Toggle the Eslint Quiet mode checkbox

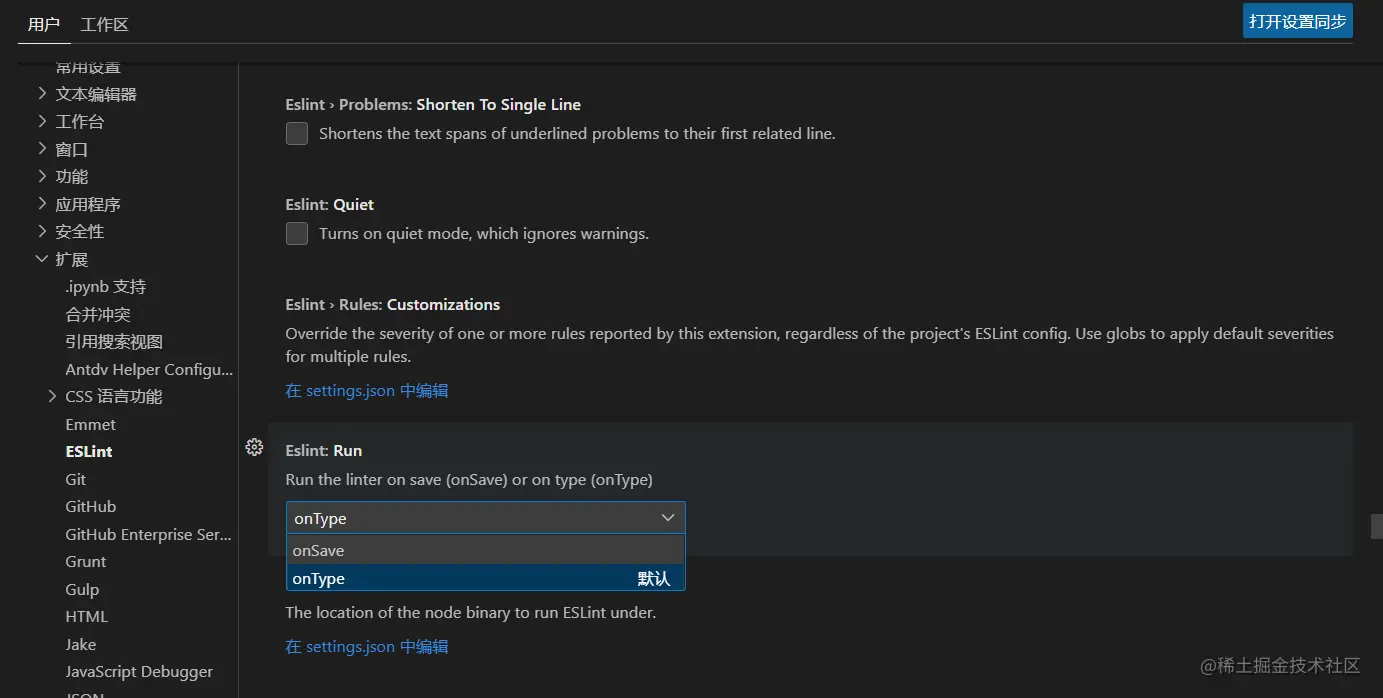pos(297,234)
